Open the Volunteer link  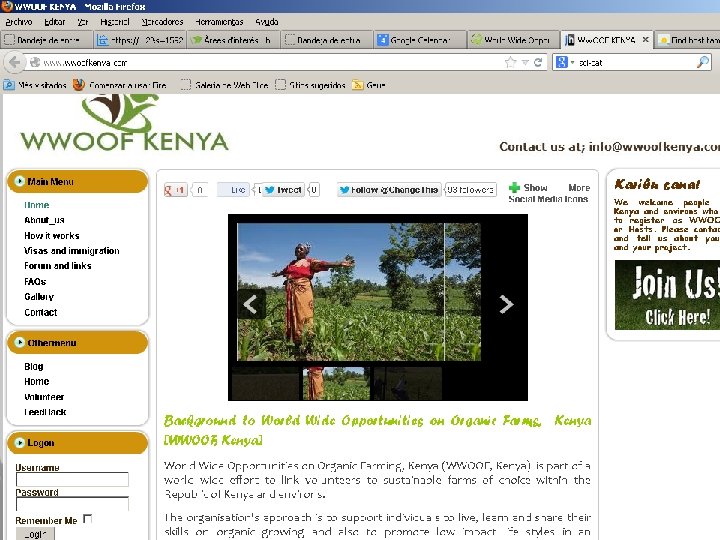pyautogui.click(x=44, y=397)
